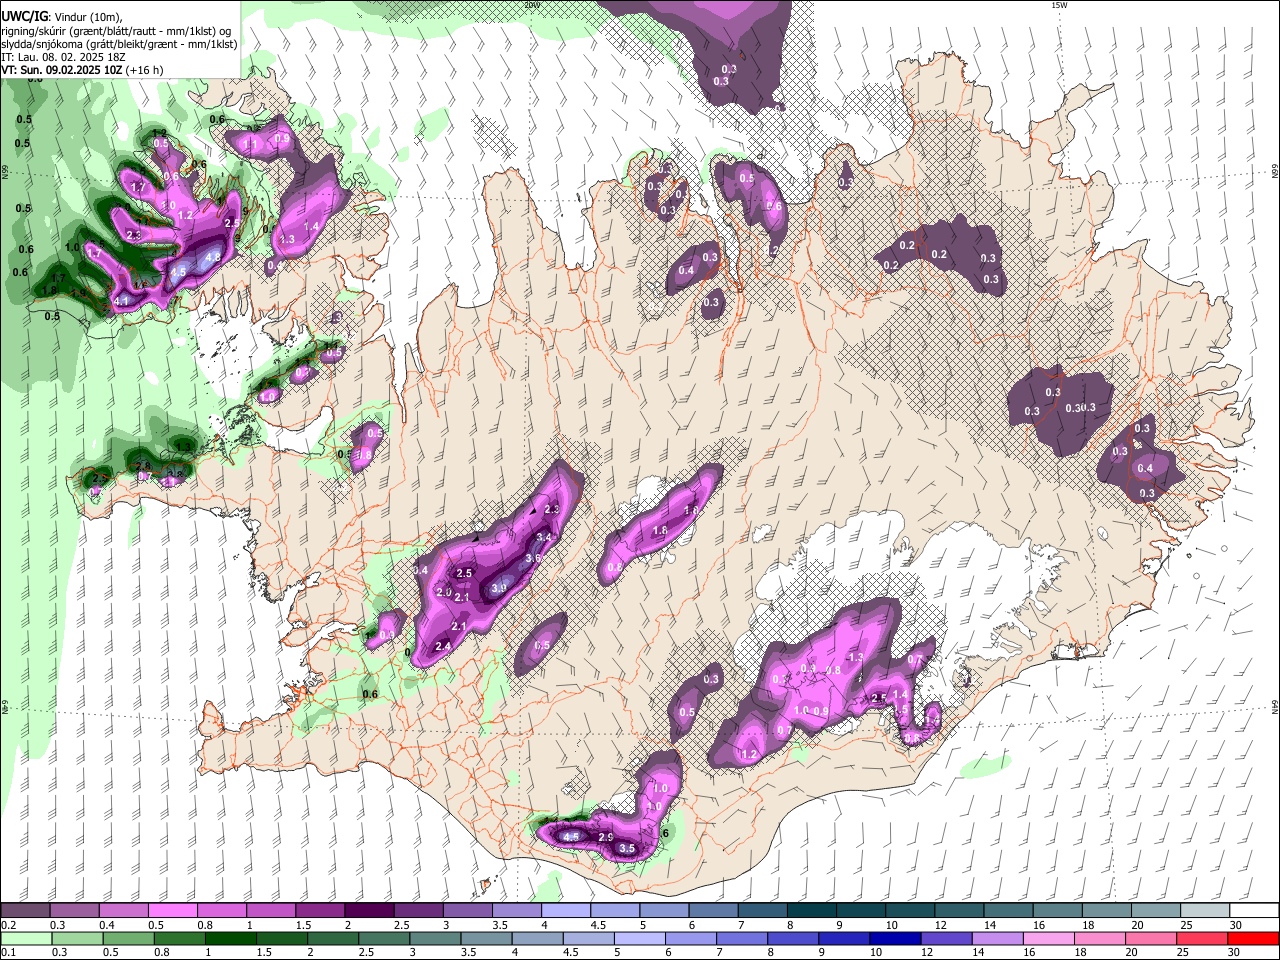
Task: Click the UWC/IG title text
Action: (x=24, y=16)
